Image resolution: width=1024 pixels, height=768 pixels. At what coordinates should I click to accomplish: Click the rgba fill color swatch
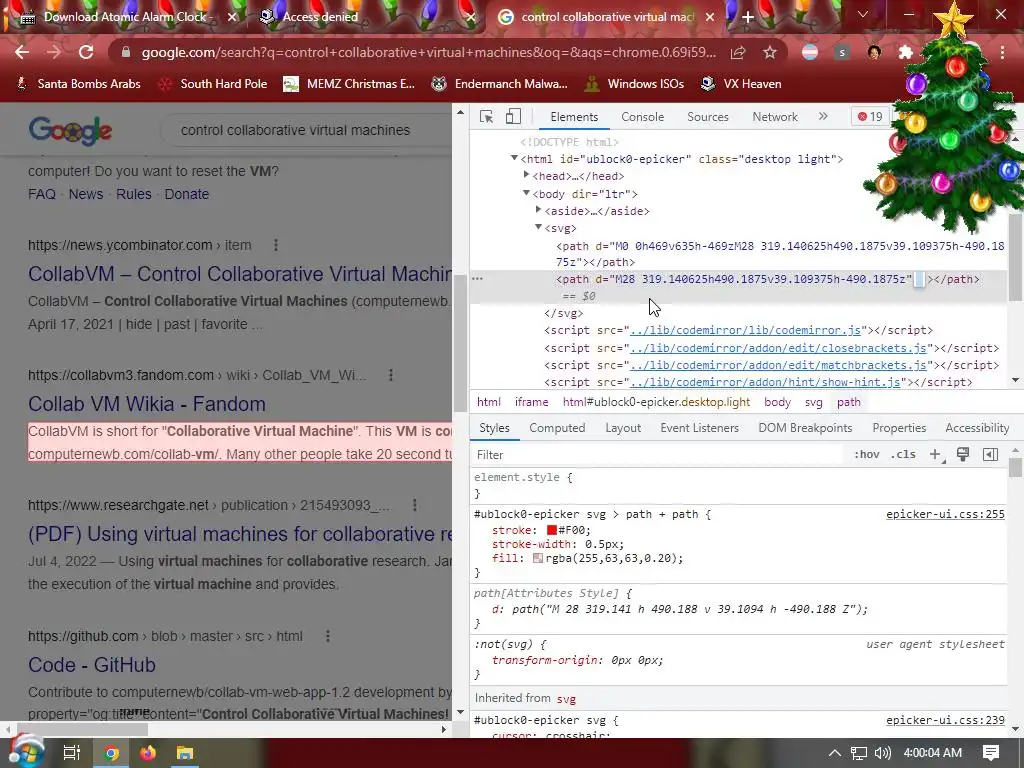click(x=537, y=558)
